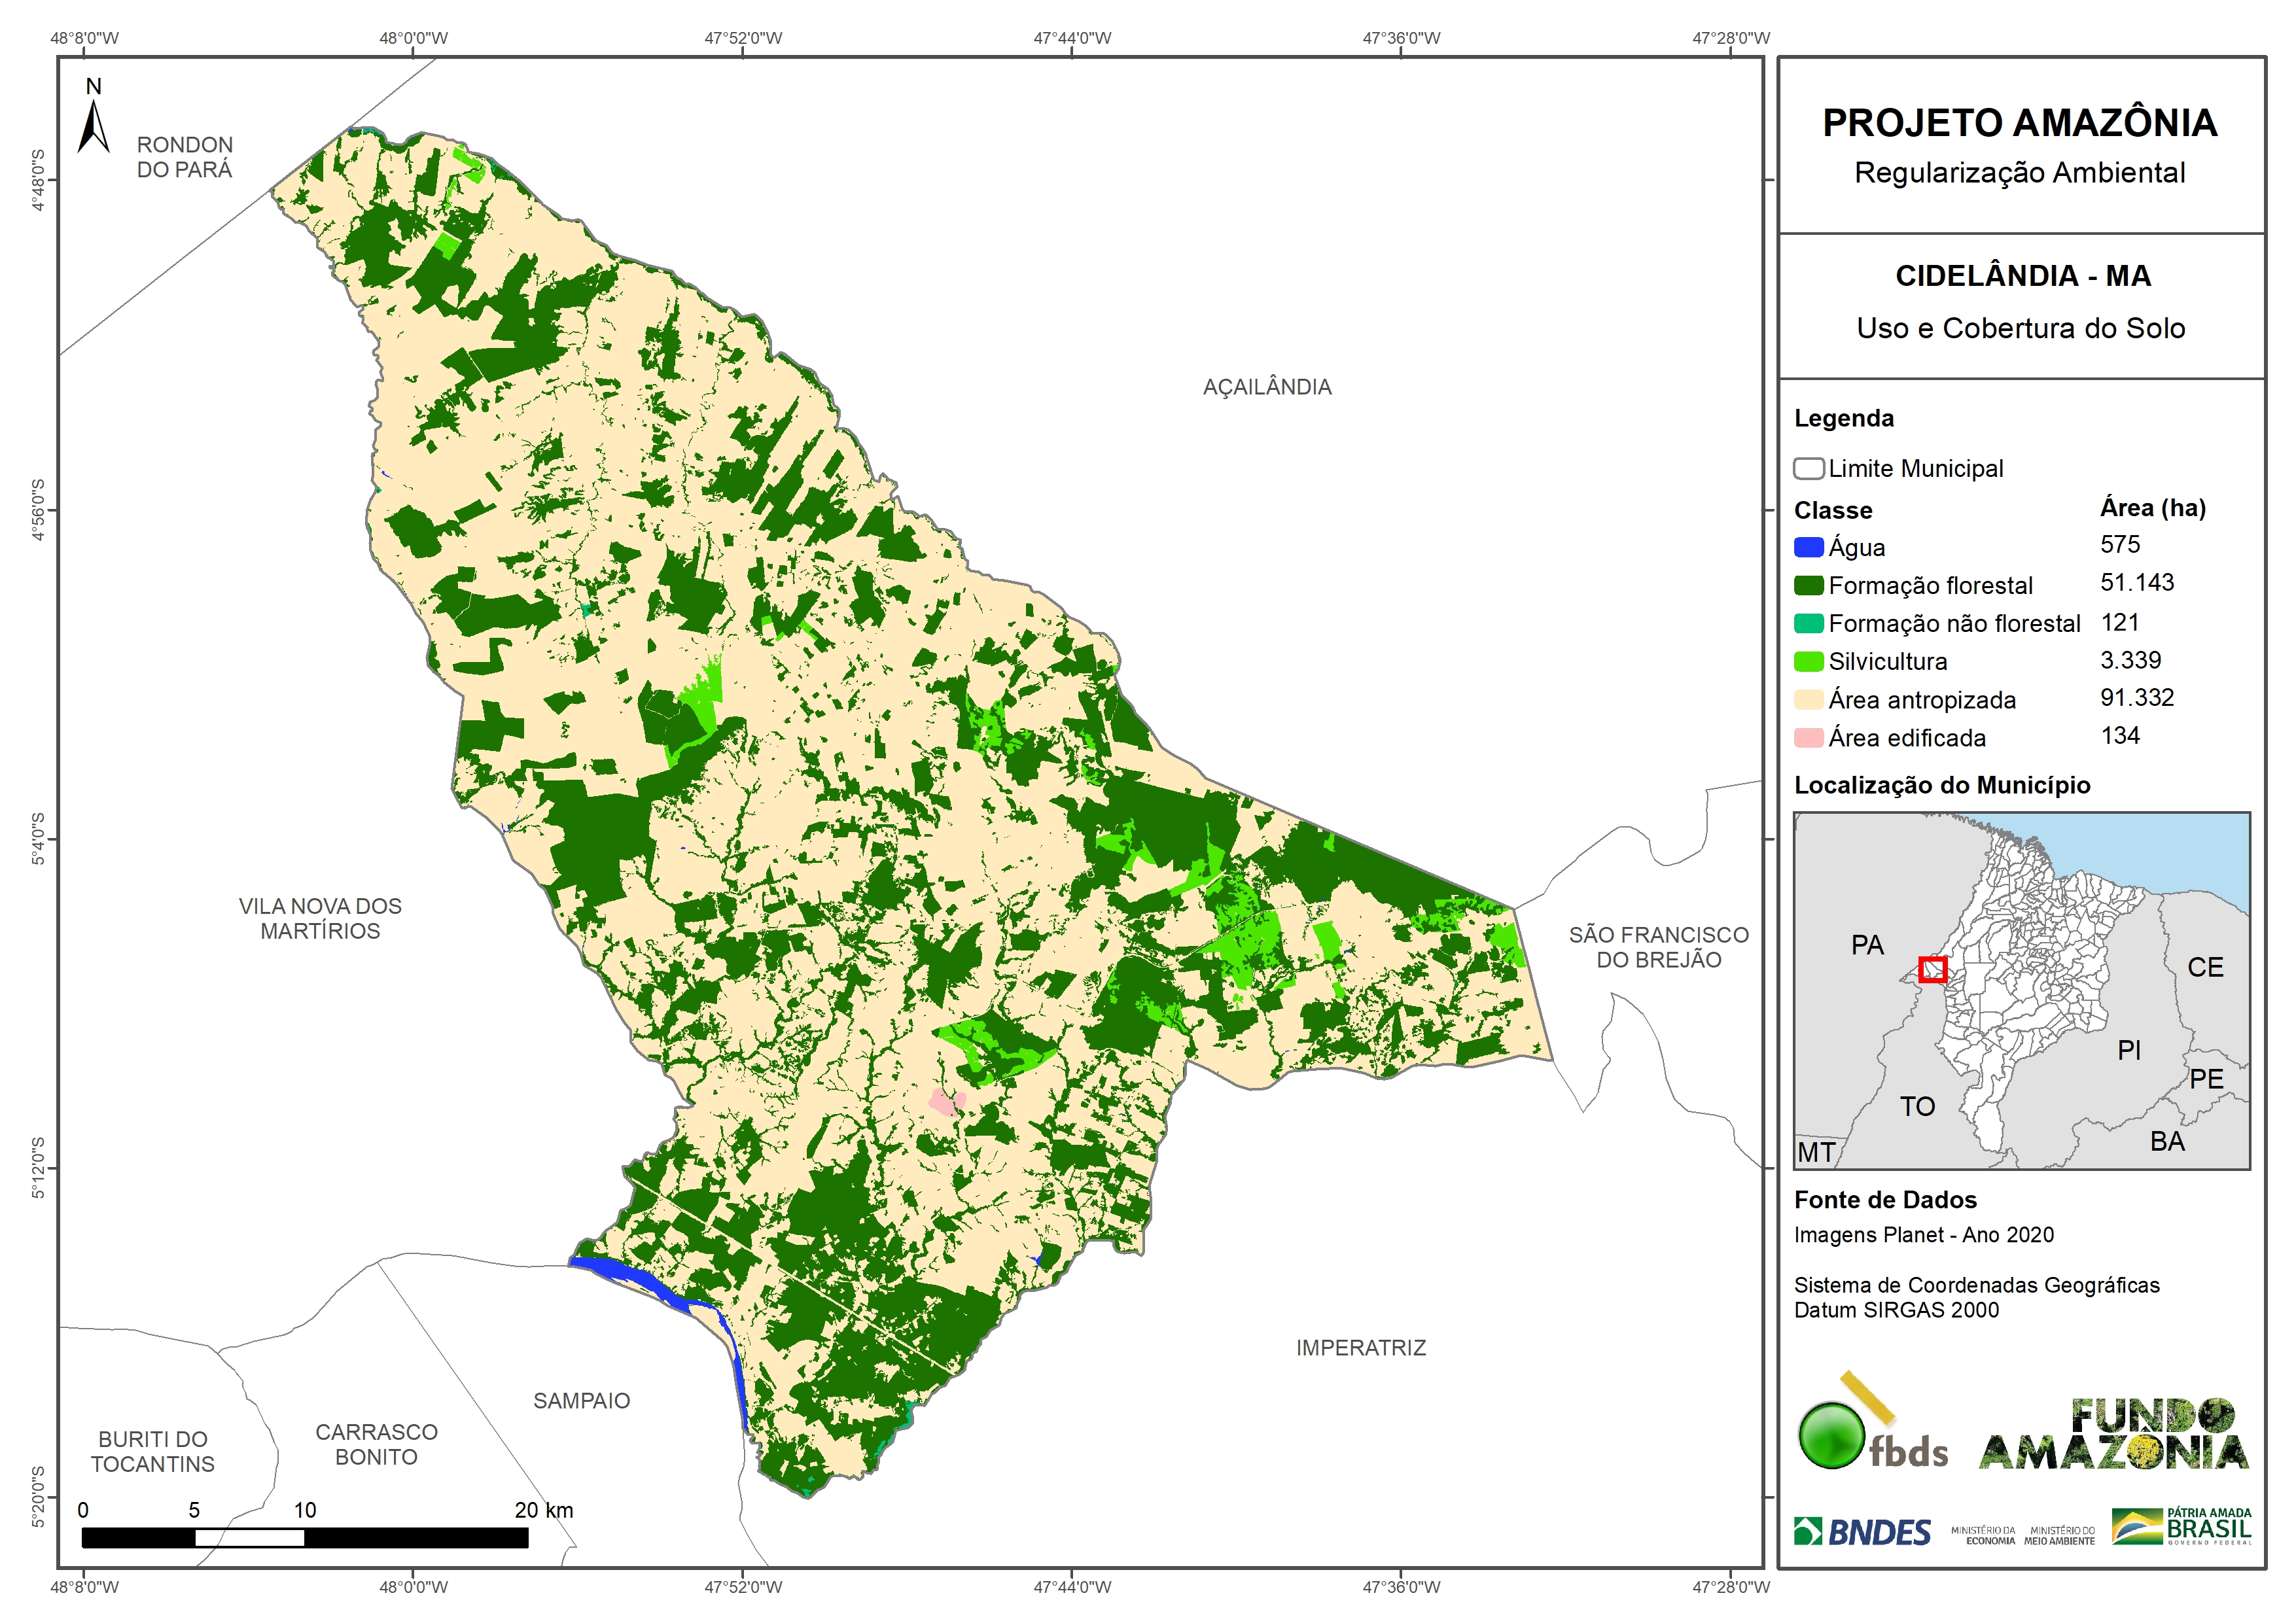Click the BNDES logo

pos(1862,1531)
